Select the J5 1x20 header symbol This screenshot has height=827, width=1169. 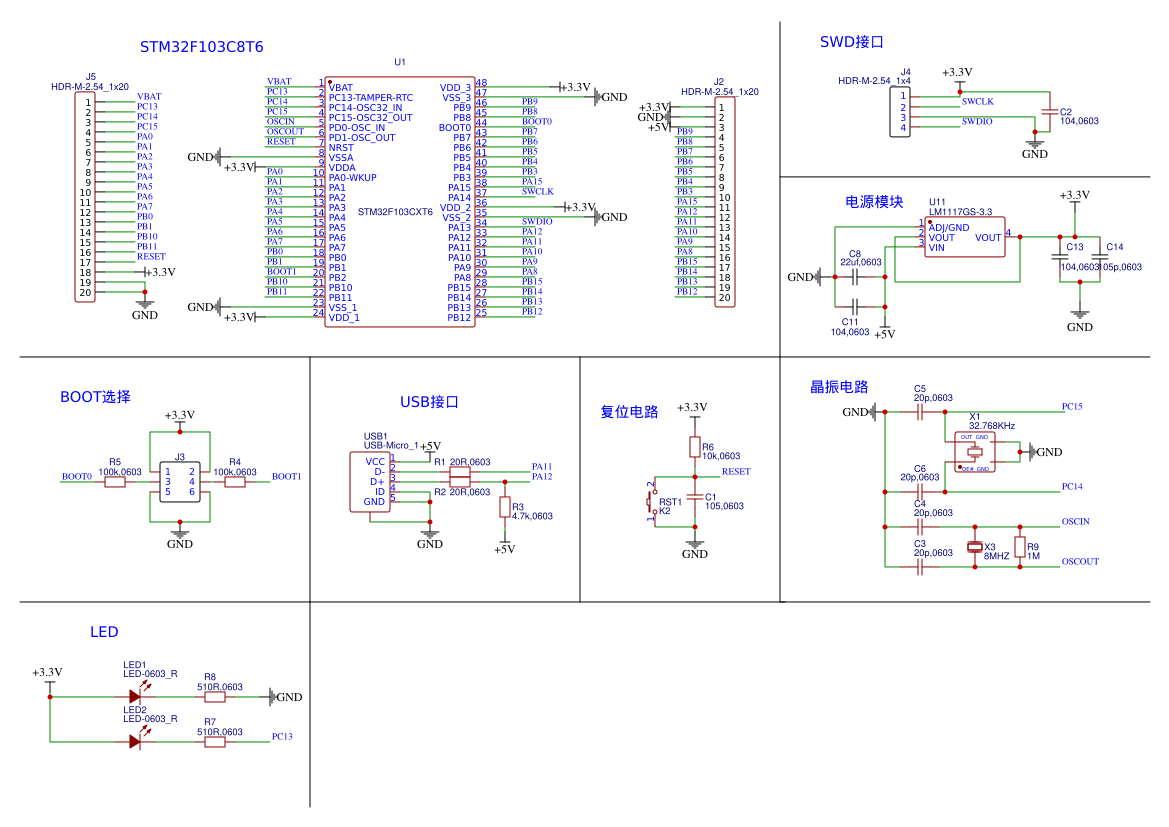coord(85,197)
